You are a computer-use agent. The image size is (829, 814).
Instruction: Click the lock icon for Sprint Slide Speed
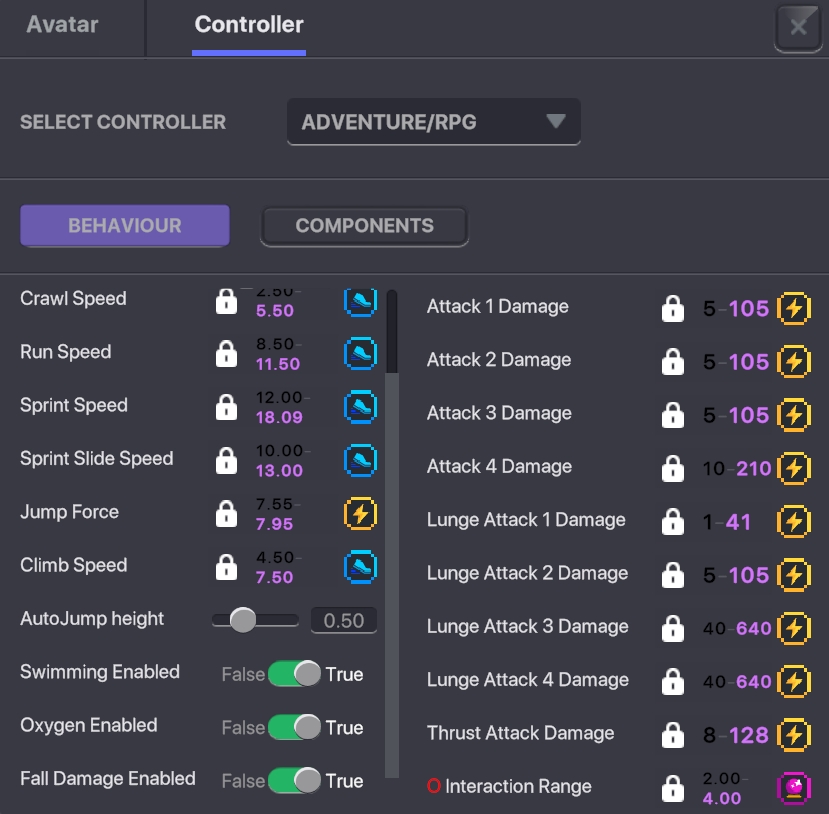[x=227, y=460]
